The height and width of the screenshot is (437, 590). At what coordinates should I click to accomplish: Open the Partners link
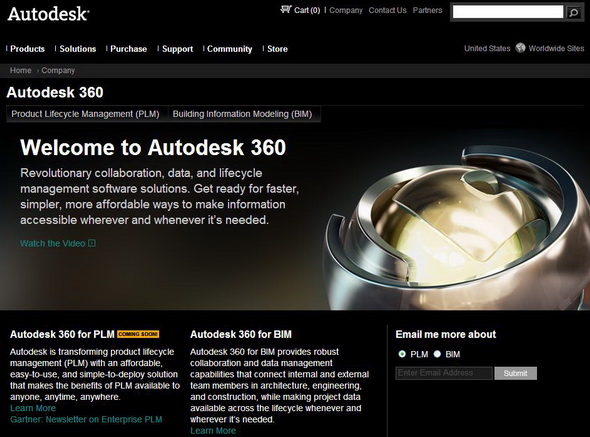pyautogui.click(x=427, y=10)
